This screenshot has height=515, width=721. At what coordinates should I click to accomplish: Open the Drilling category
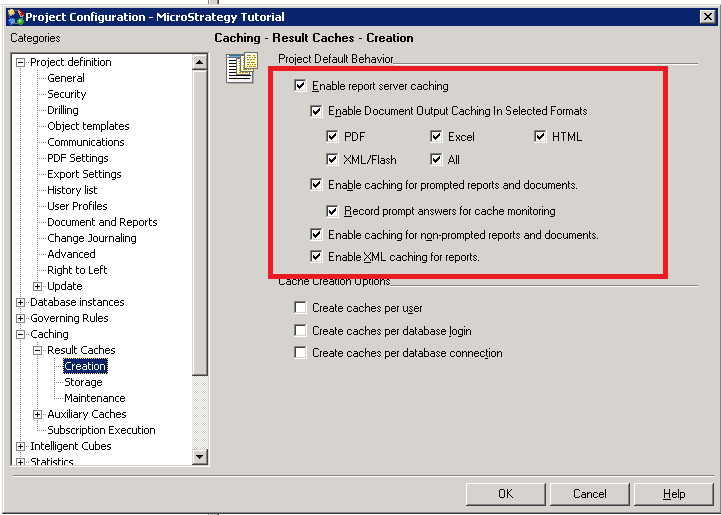[x=63, y=110]
